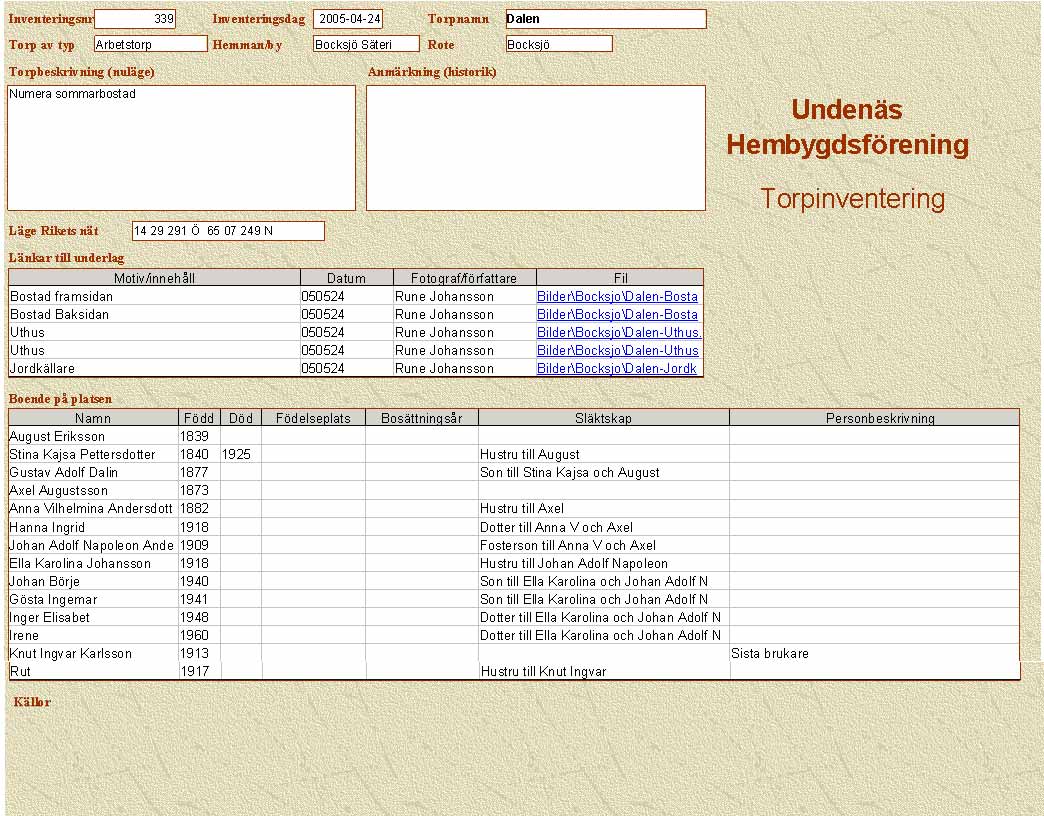Viewport: 1044px width, 816px height.
Task: Click inside the Torpbeskrivning text box
Action: pos(181,148)
